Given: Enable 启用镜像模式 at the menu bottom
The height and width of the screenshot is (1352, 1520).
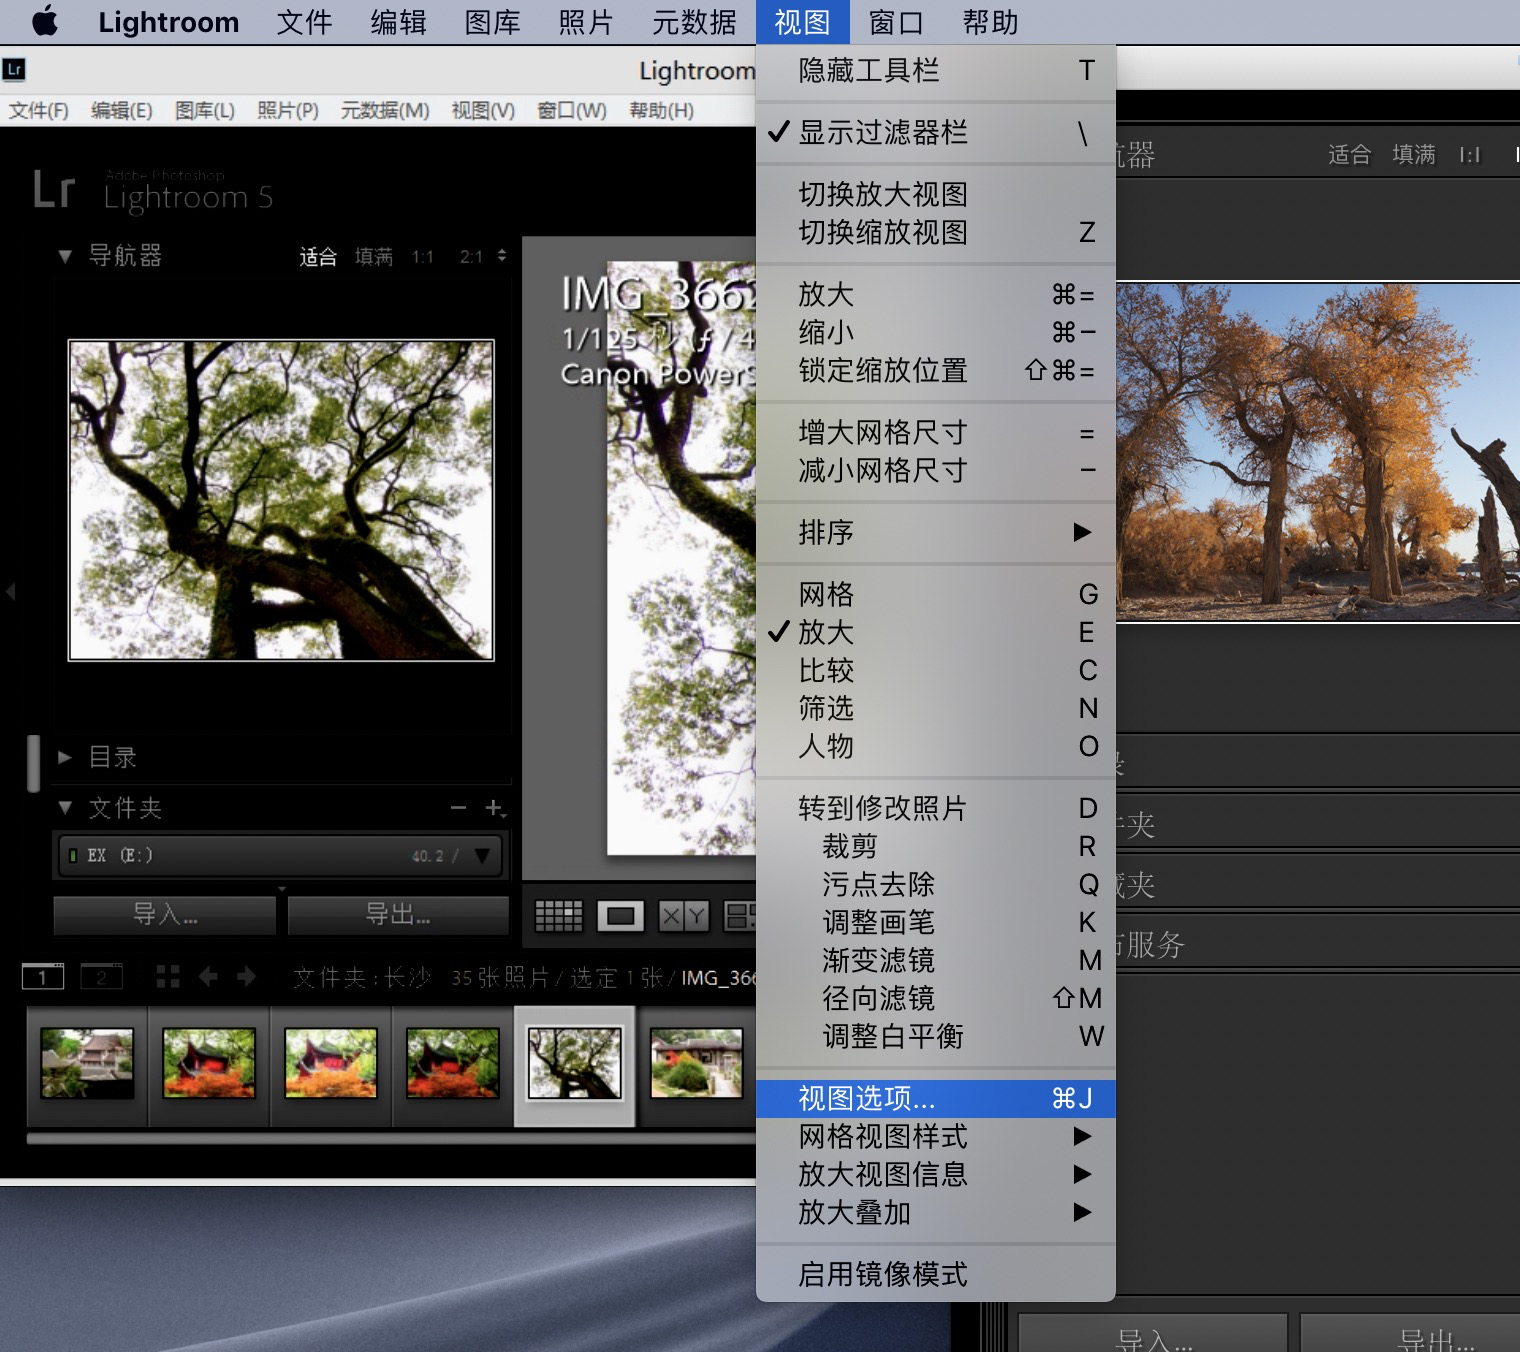Looking at the screenshot, I should (936, 1274).
